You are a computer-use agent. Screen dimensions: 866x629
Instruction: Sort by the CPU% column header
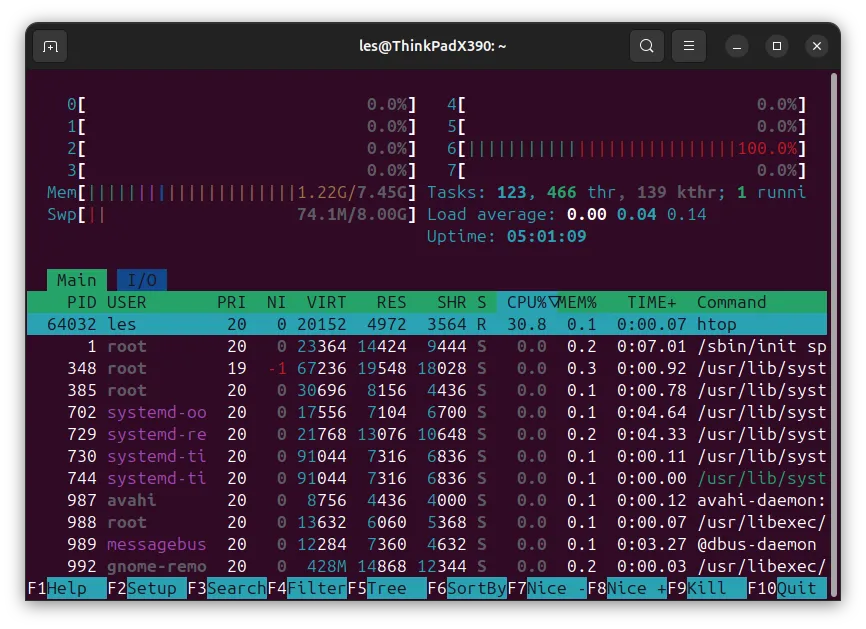527,302
